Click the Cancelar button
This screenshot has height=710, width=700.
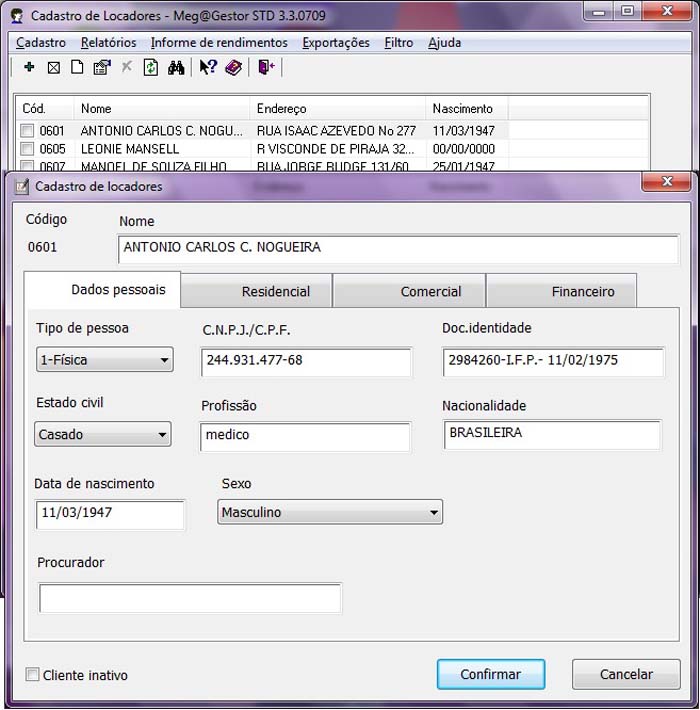(x=626, y=674)
